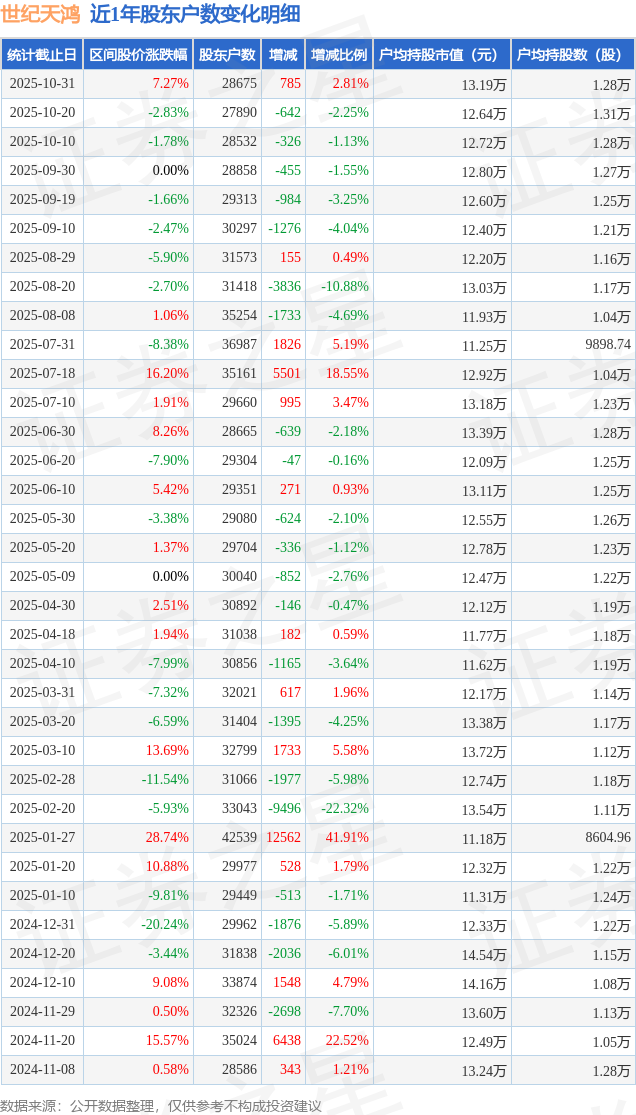Select the 2025-10-31 date cell
Screen dimensions: 636x1115
[x=42, y=84]
